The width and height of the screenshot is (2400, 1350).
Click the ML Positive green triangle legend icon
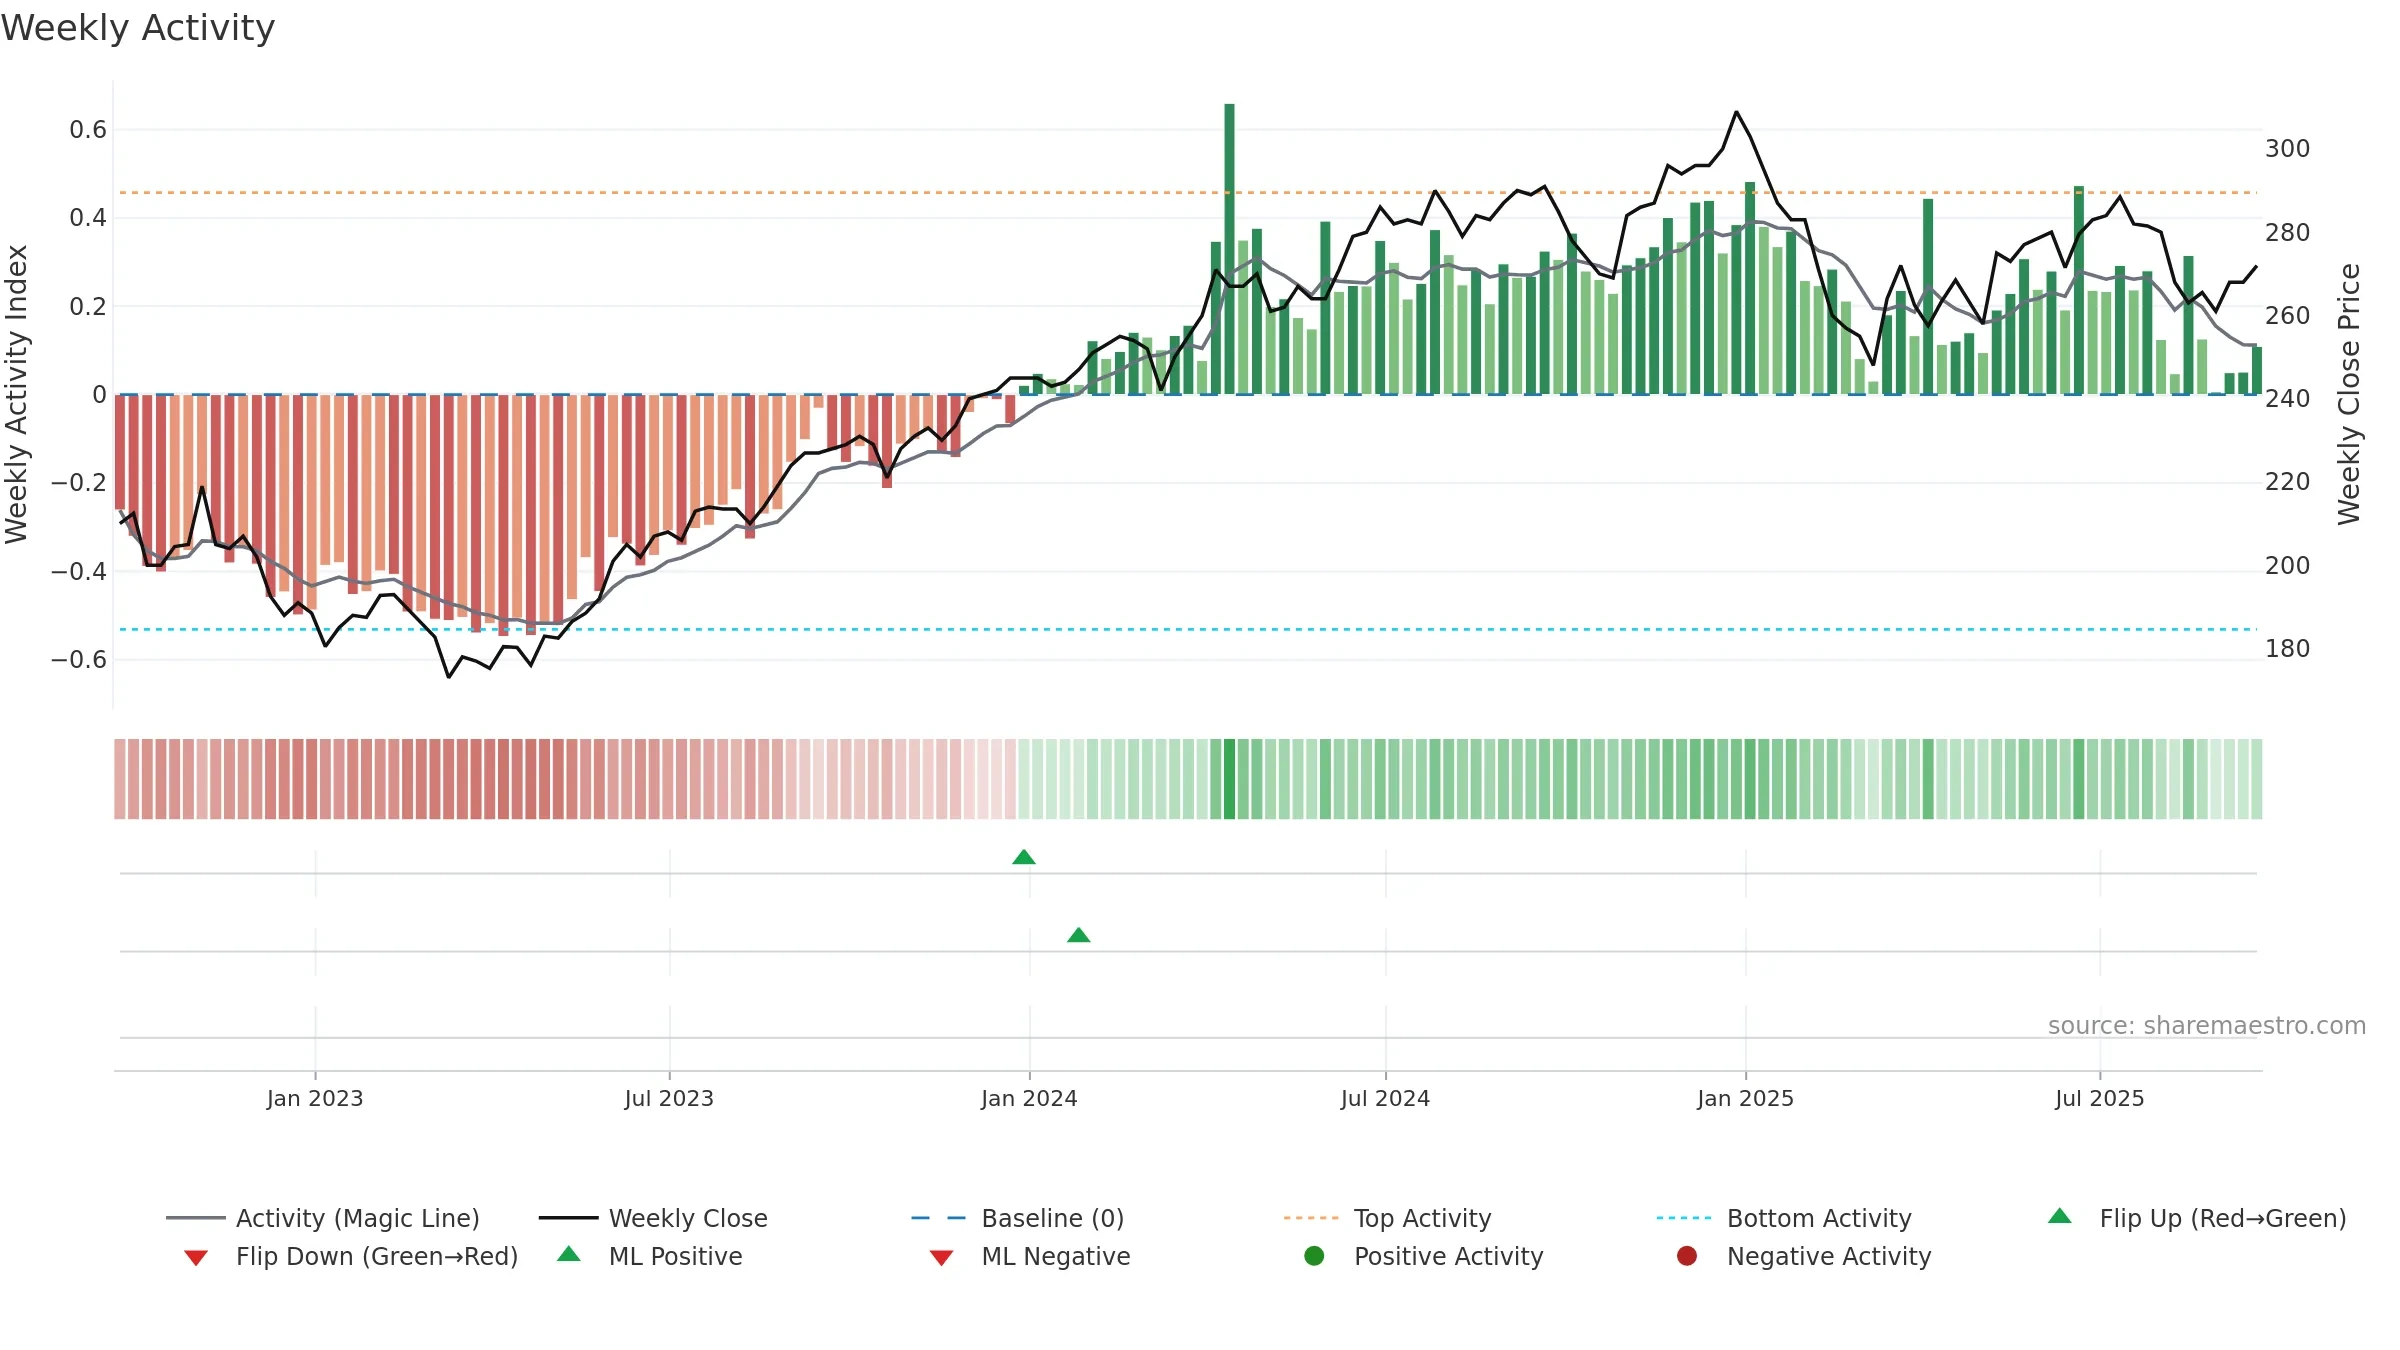point(569,1254)
